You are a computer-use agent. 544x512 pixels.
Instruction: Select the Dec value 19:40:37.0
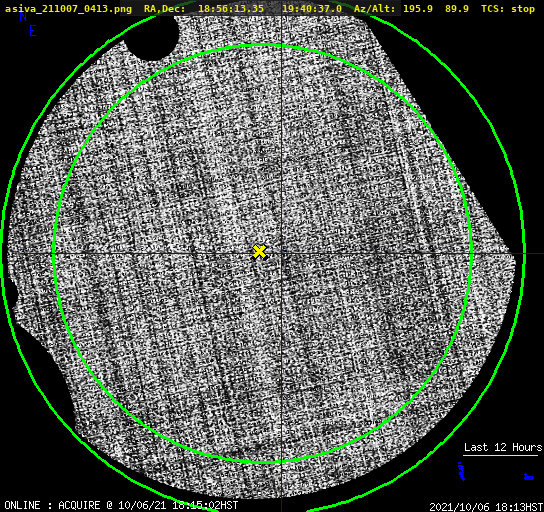pyautogui.click(x=312, y=9)
